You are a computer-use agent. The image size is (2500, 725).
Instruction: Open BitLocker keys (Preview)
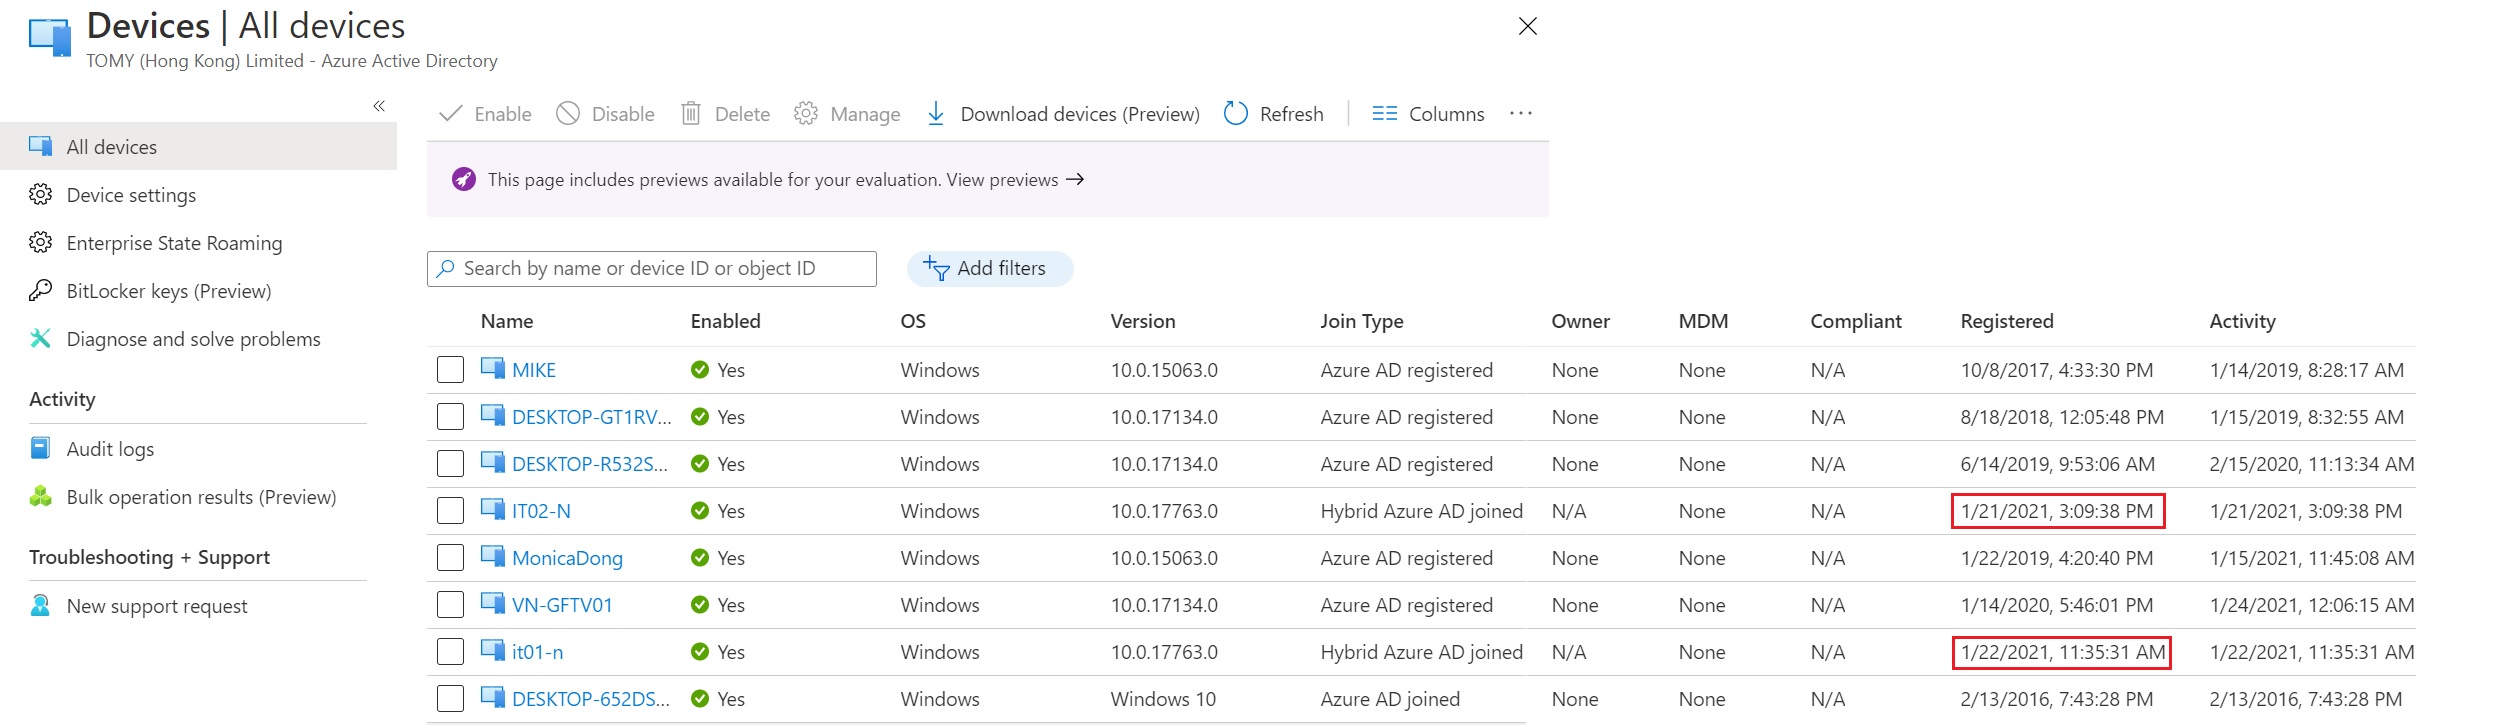(169, 291)
